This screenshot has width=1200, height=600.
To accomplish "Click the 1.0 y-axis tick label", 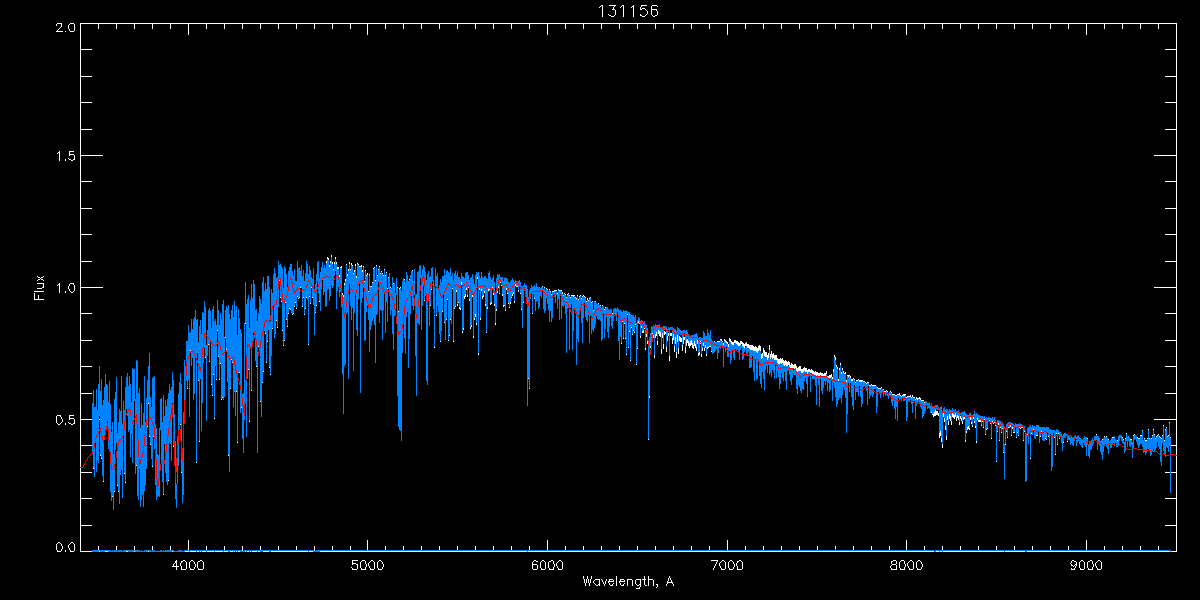I will 66,288.
